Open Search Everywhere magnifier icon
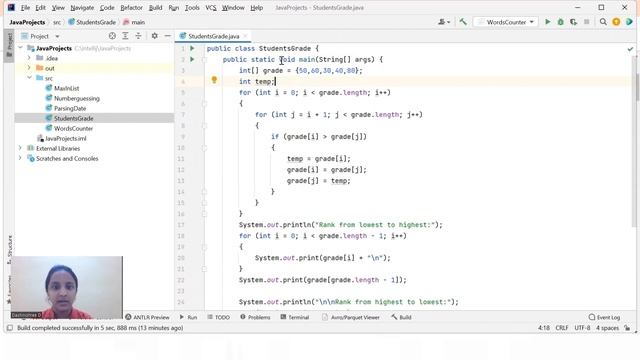 [x=603, y=22]
